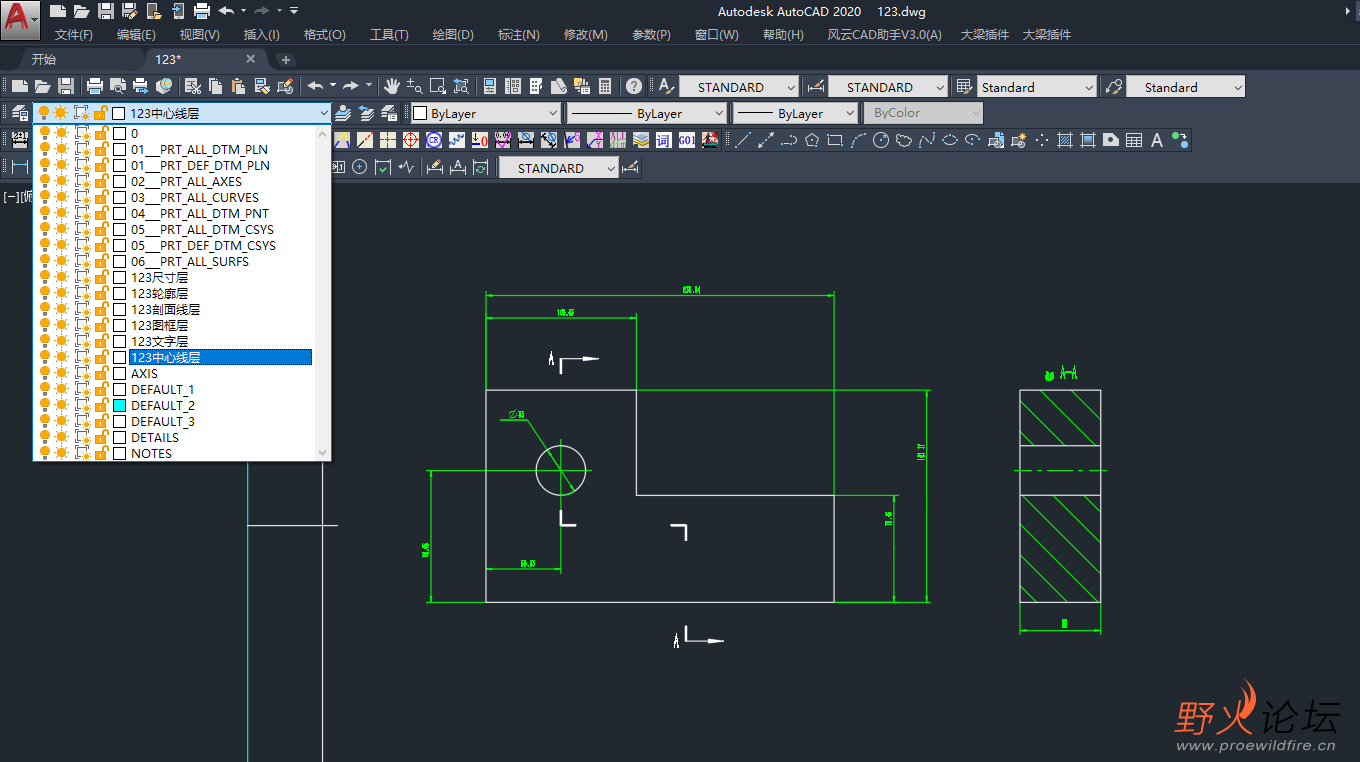Toggle lightbulb visibility for 123轮廓层
1360x762 pixels.
point(44,293)
